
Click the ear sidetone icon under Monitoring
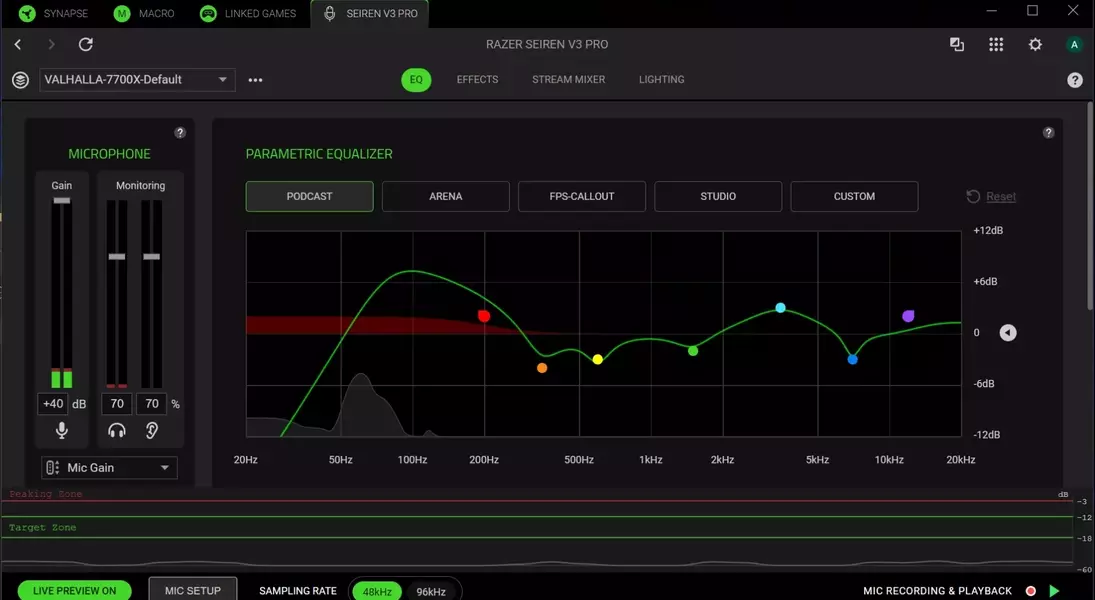coord(152,430)
